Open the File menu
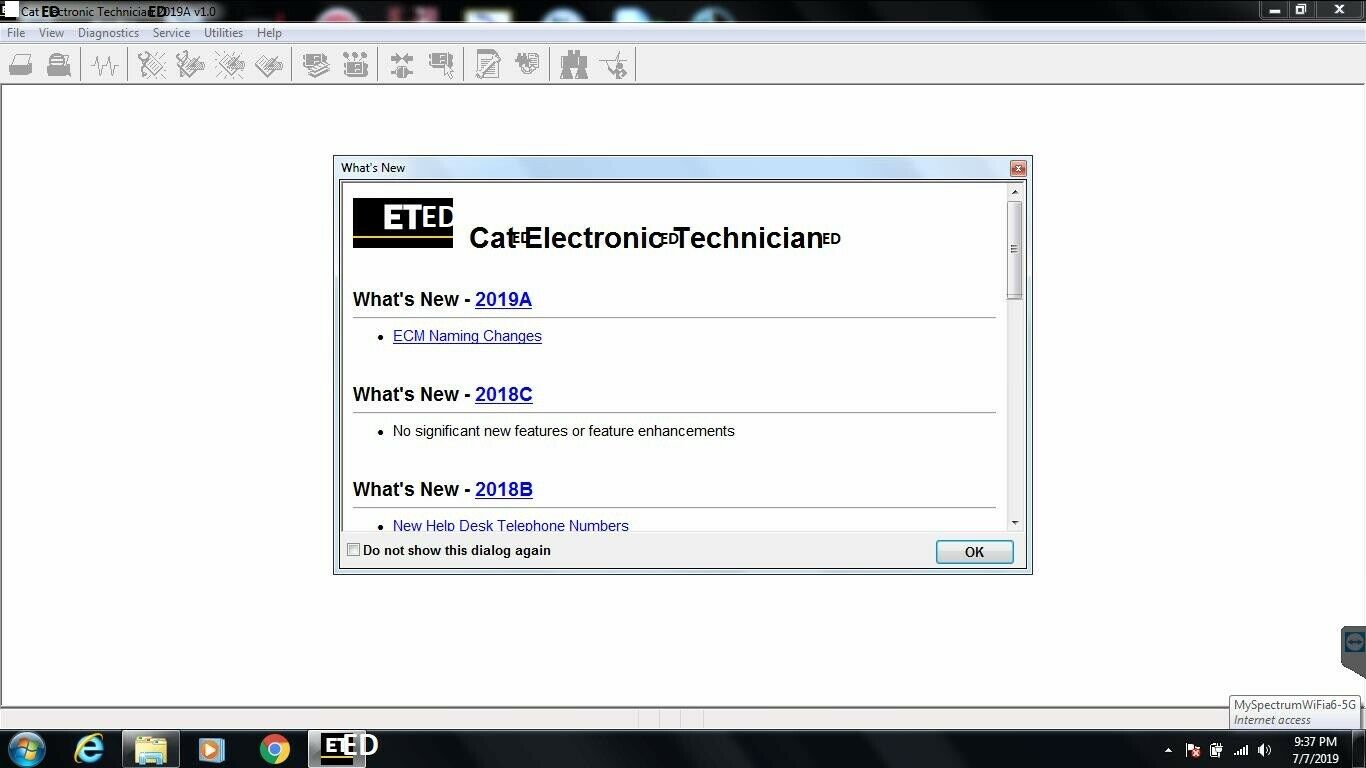Viewport: 1366px width, 768px height. (16, 33)
